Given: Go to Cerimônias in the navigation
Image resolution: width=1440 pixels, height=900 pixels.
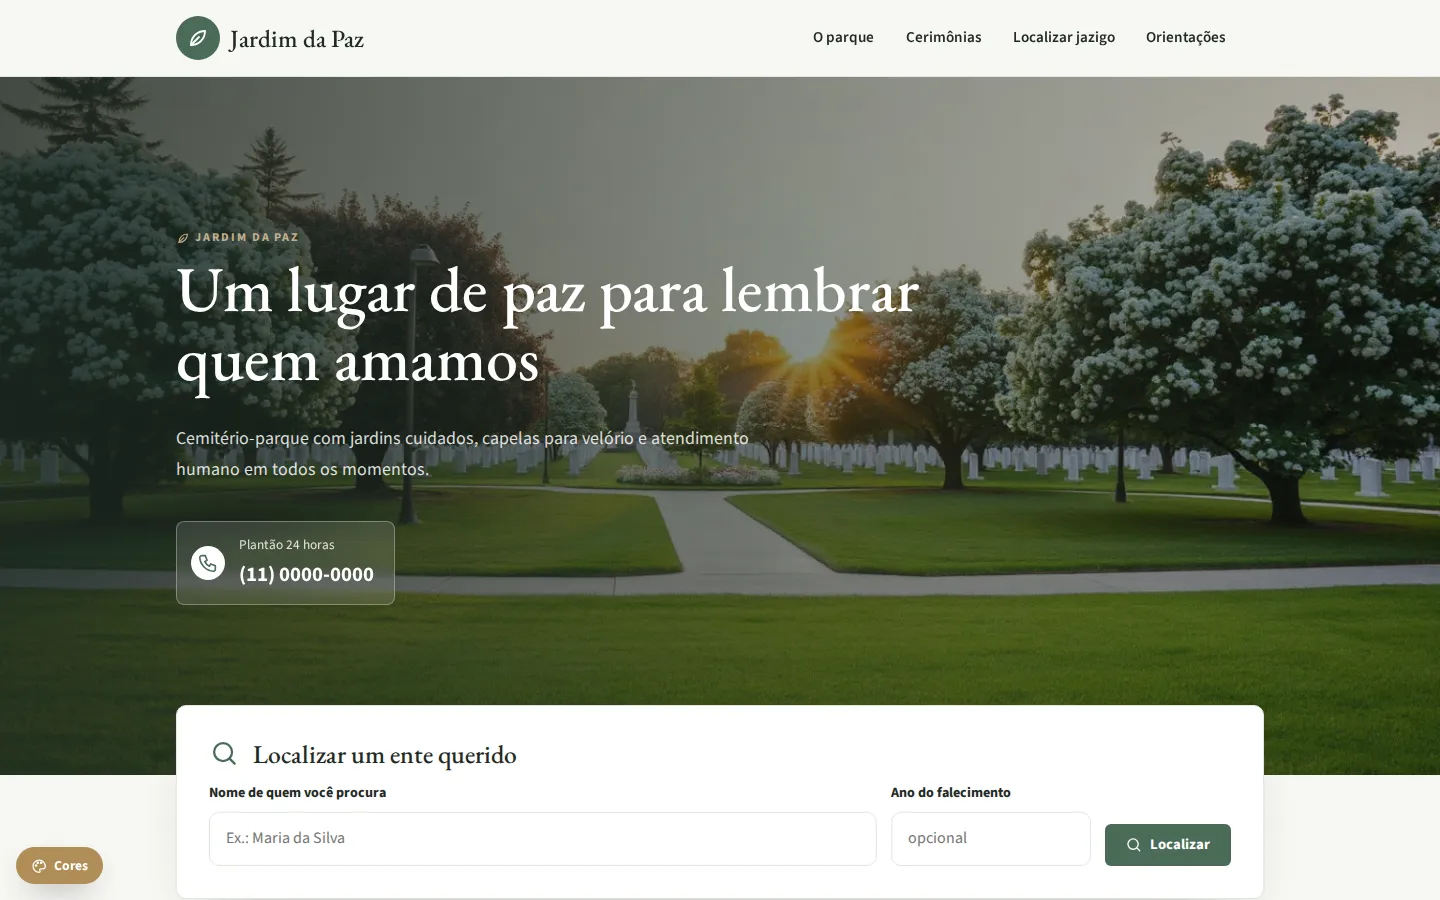Looking at the screenshot, I should (x=944, y=37).
